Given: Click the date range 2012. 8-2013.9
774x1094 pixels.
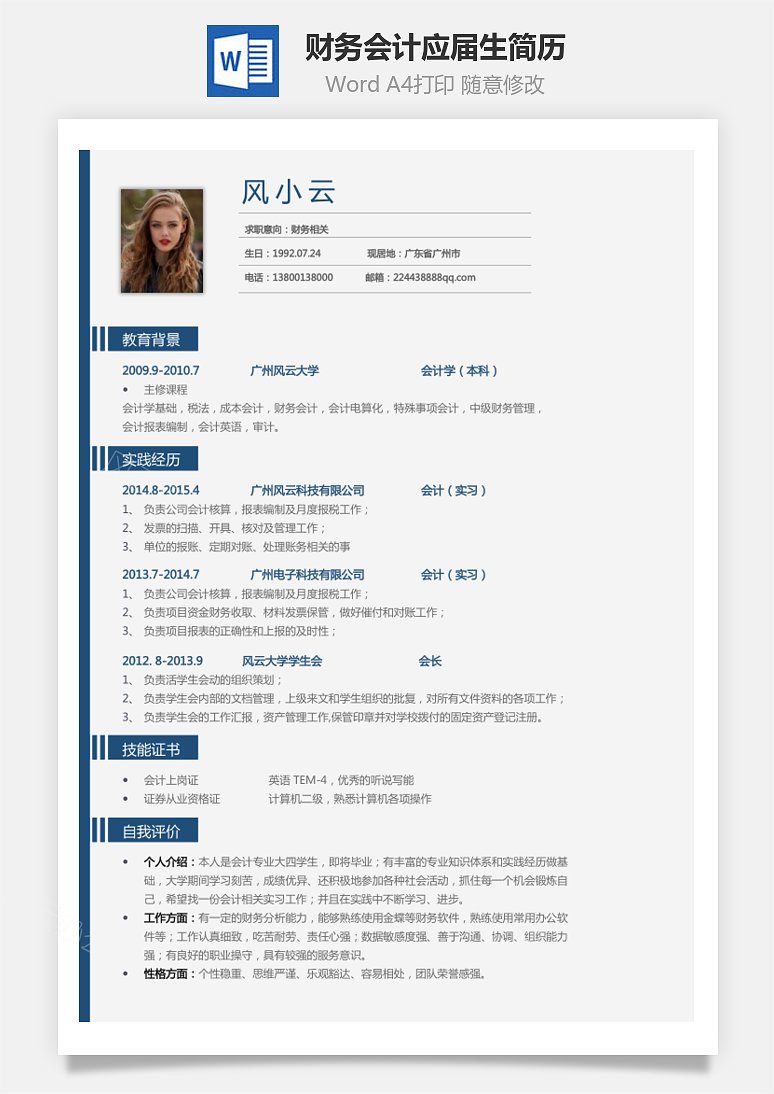Looking at the screenshot, I should click(x=163, y=661).
